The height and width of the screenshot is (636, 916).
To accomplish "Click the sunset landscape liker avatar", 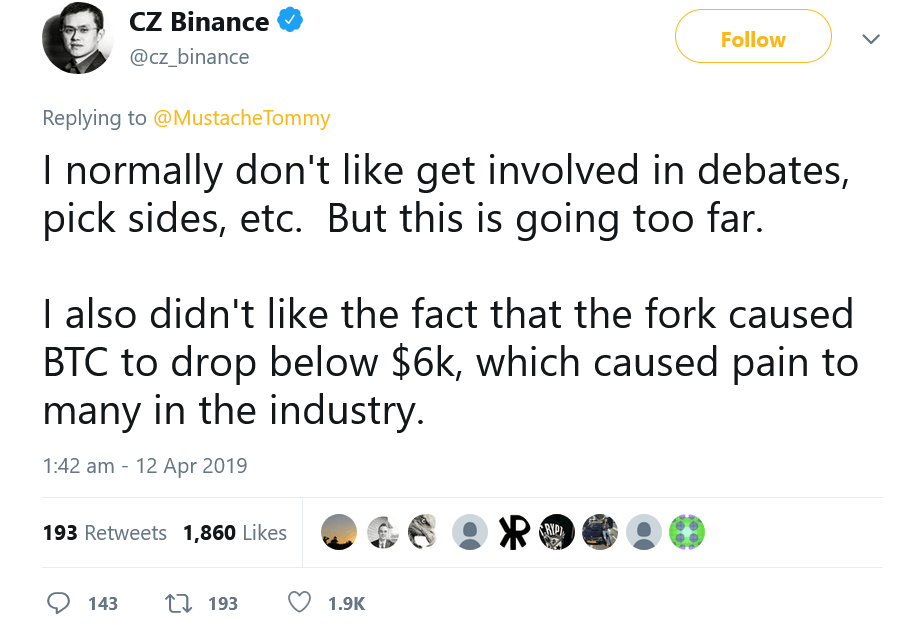I will (339, 532).
